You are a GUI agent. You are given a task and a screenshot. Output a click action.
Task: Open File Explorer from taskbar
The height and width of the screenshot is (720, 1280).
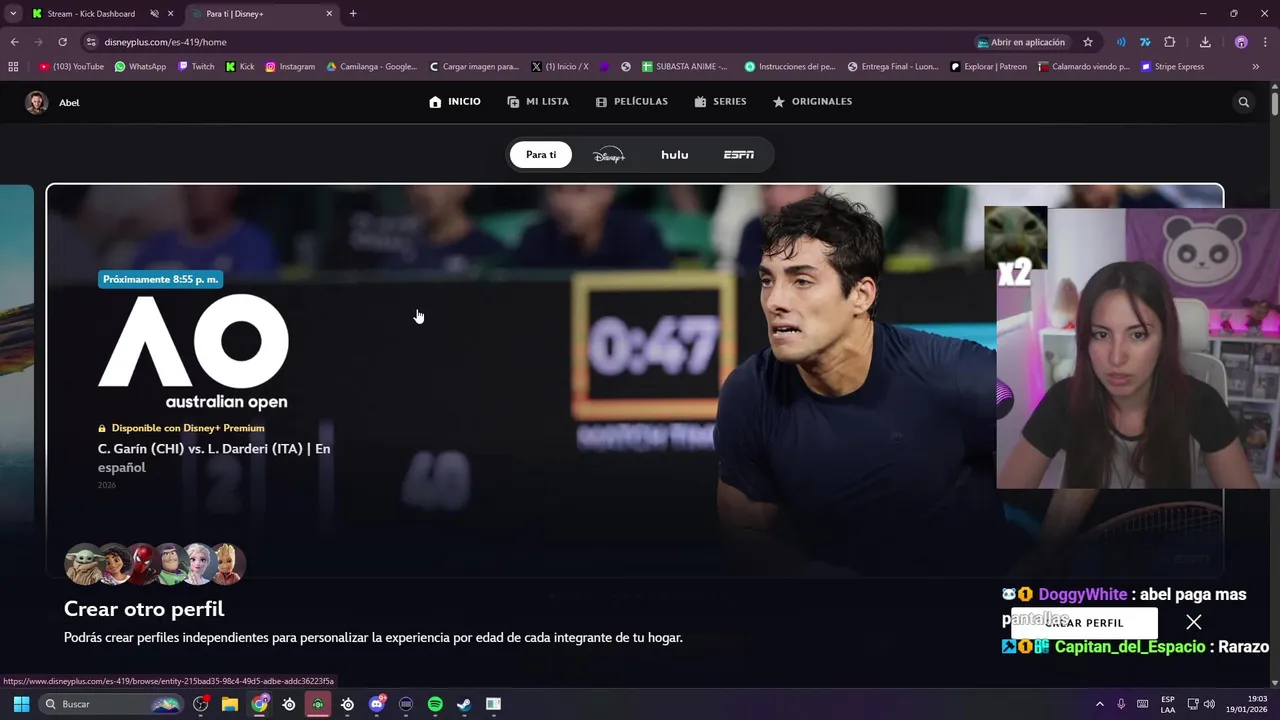point(230,704)
